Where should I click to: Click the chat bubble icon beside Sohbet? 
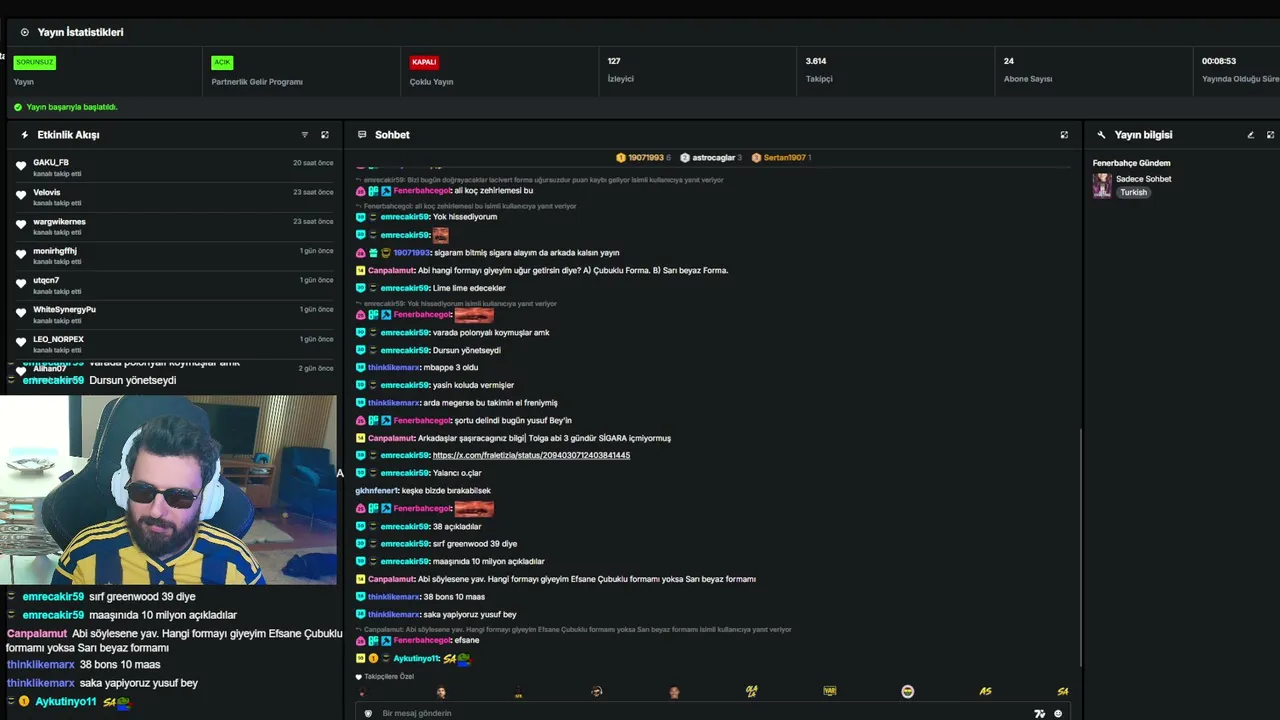pos(362,135)
